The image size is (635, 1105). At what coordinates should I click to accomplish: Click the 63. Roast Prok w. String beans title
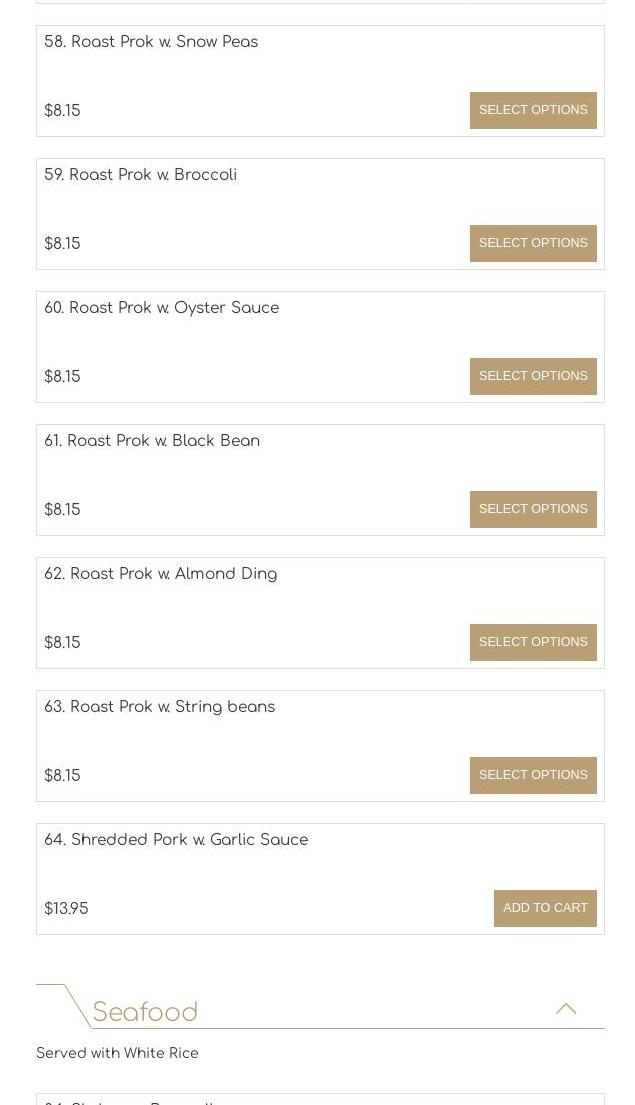159,707
